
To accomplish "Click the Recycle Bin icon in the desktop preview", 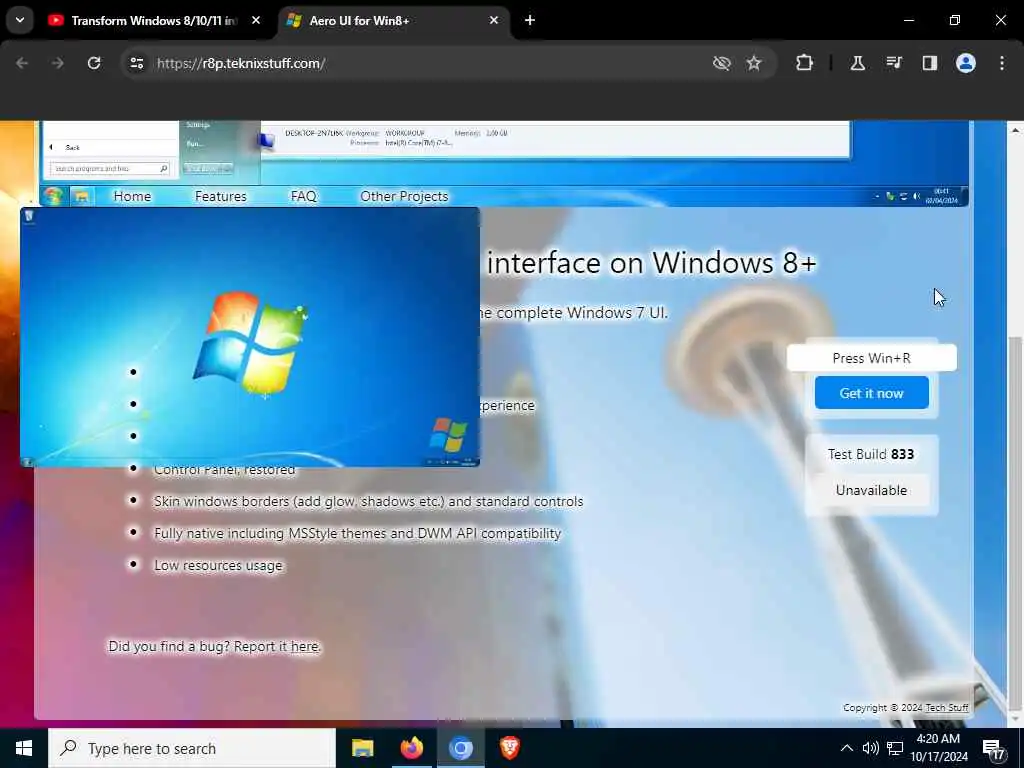I will [29, 216].
